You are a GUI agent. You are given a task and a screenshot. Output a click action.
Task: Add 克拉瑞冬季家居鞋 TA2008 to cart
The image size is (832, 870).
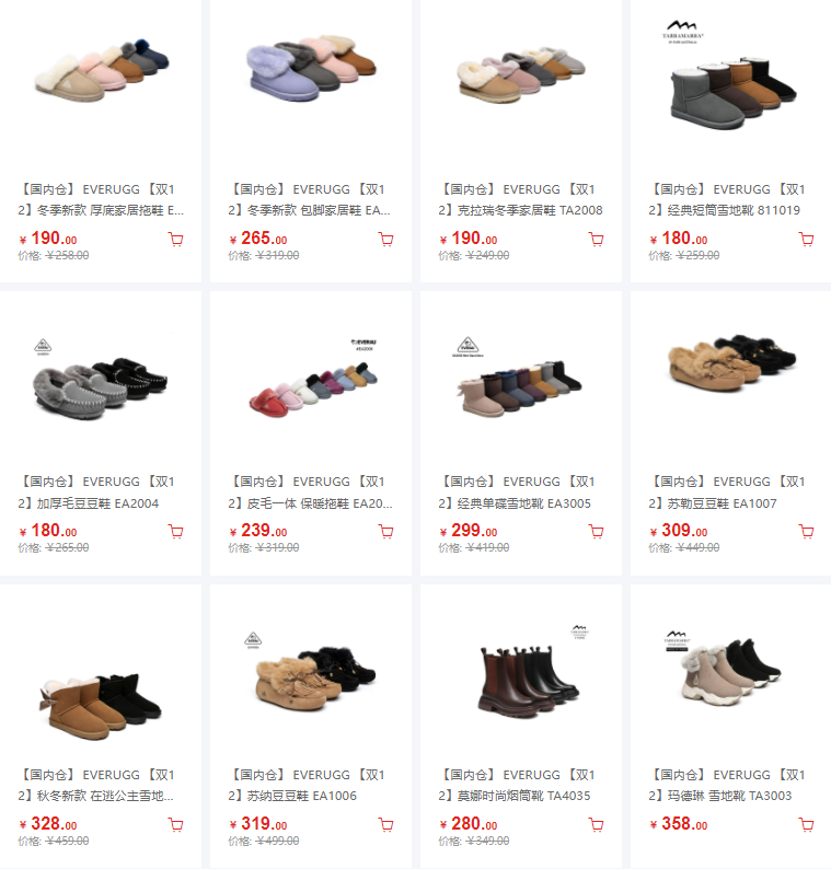[596, 240]
